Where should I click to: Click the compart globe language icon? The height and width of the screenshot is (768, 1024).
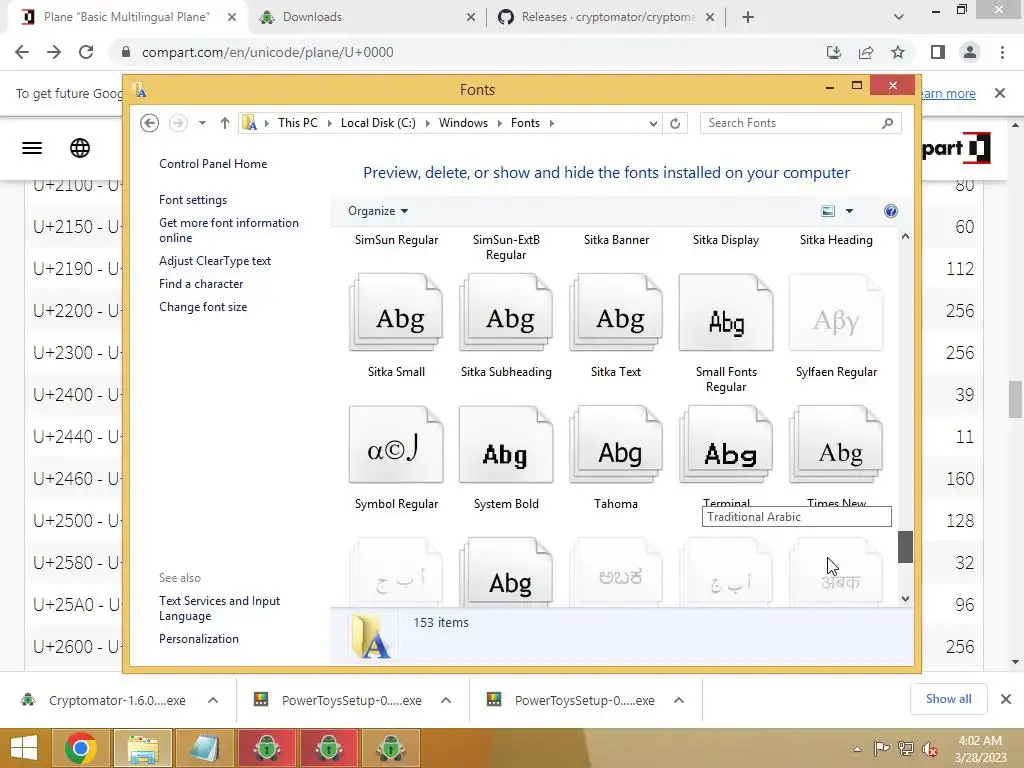[80, 148]
